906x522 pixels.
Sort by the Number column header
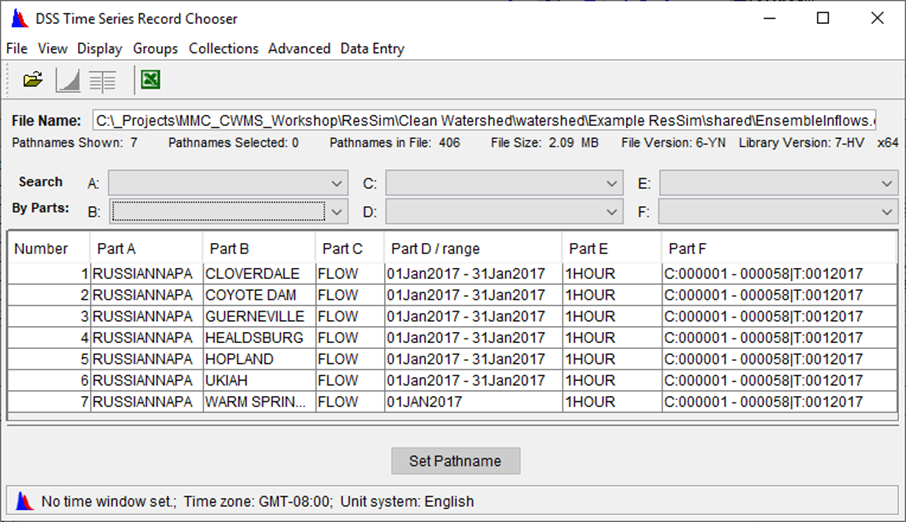tap(49, 249)
